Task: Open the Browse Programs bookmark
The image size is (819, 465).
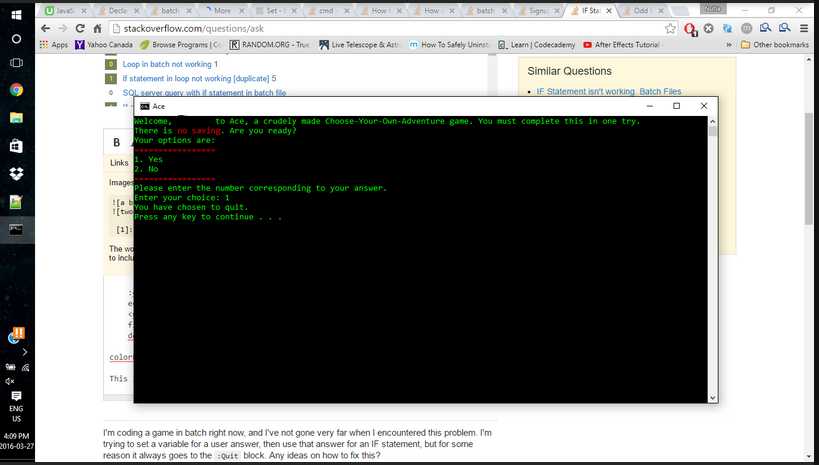Action: (180, 45)
